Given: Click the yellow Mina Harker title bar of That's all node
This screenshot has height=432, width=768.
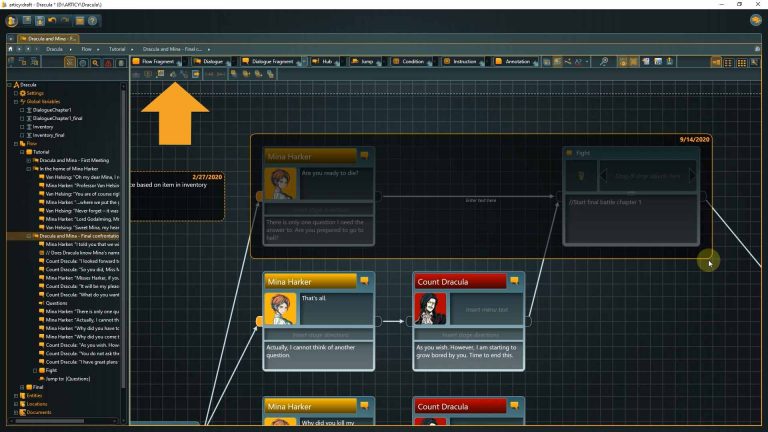Looking at the screenshot, I should (310, 282).
